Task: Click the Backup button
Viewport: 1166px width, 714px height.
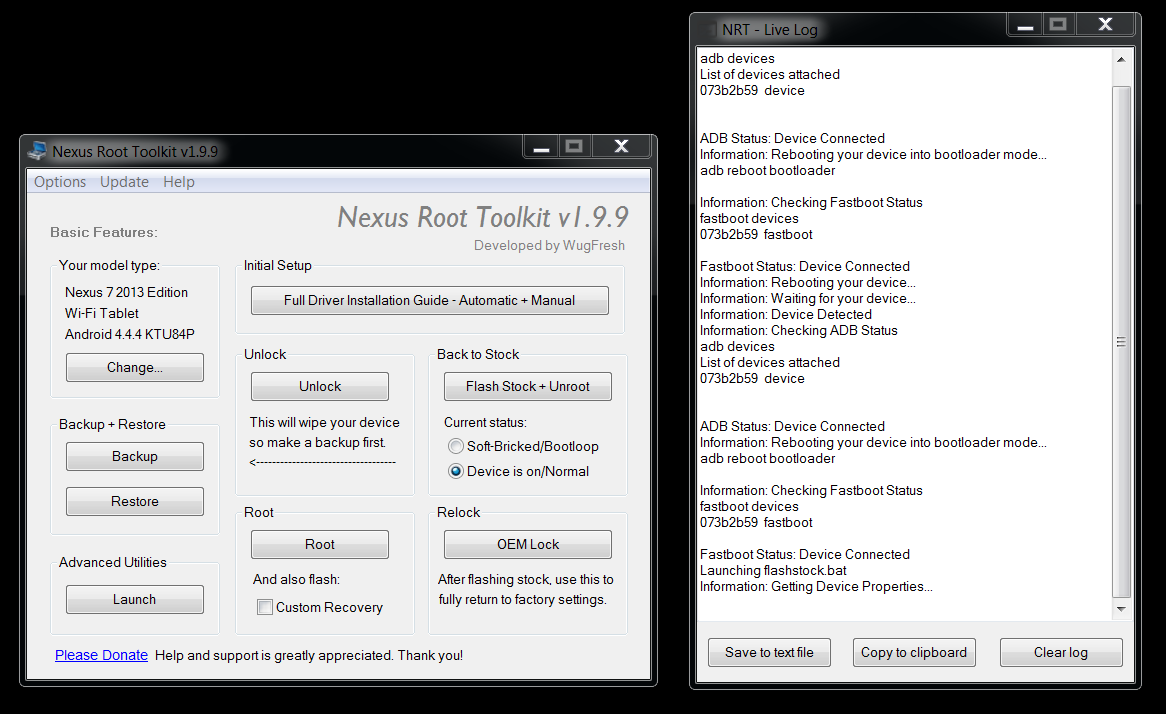Action: [x=135, y=456]
